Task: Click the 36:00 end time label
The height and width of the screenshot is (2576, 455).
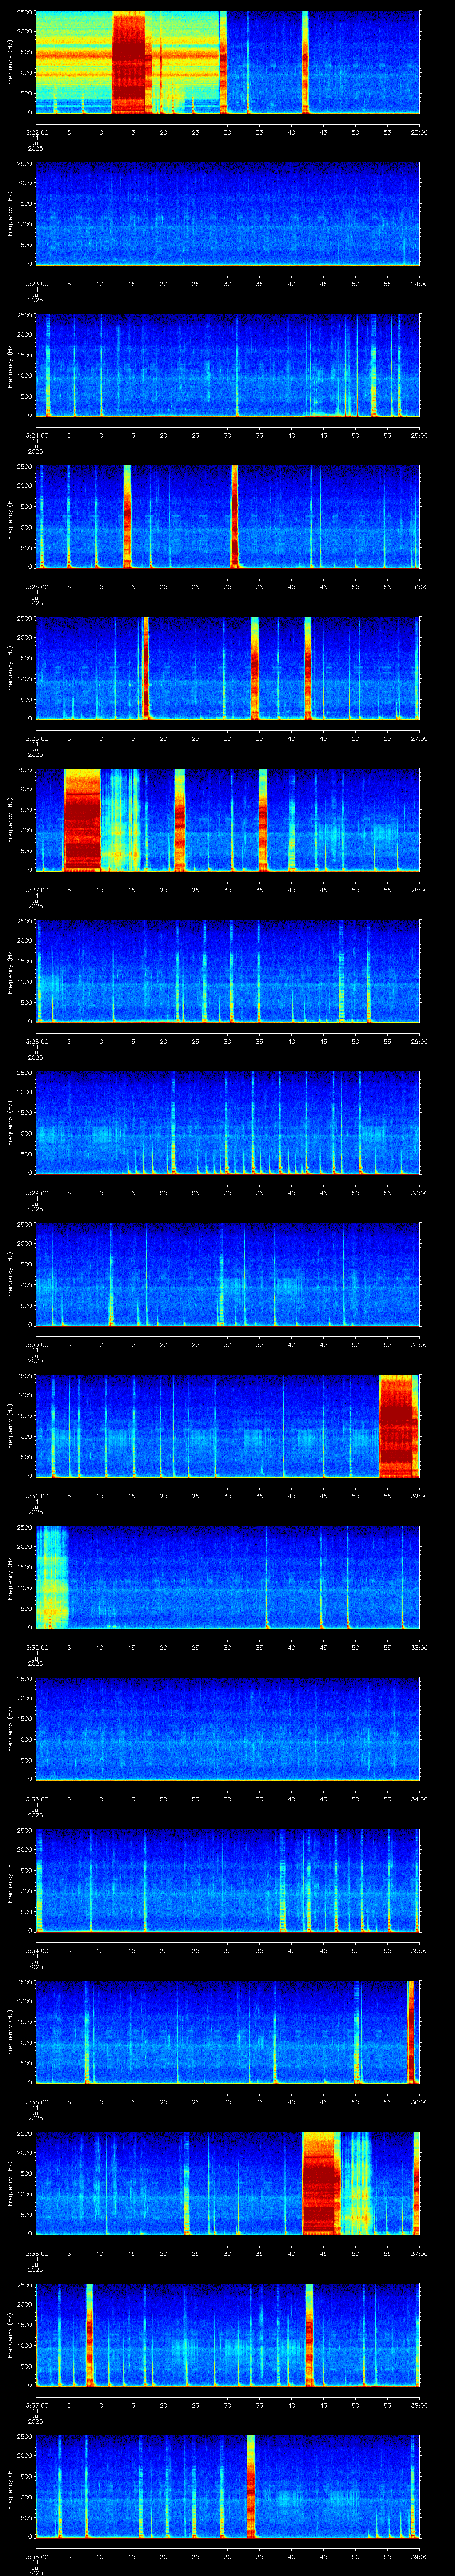Action: point(418,2102)
